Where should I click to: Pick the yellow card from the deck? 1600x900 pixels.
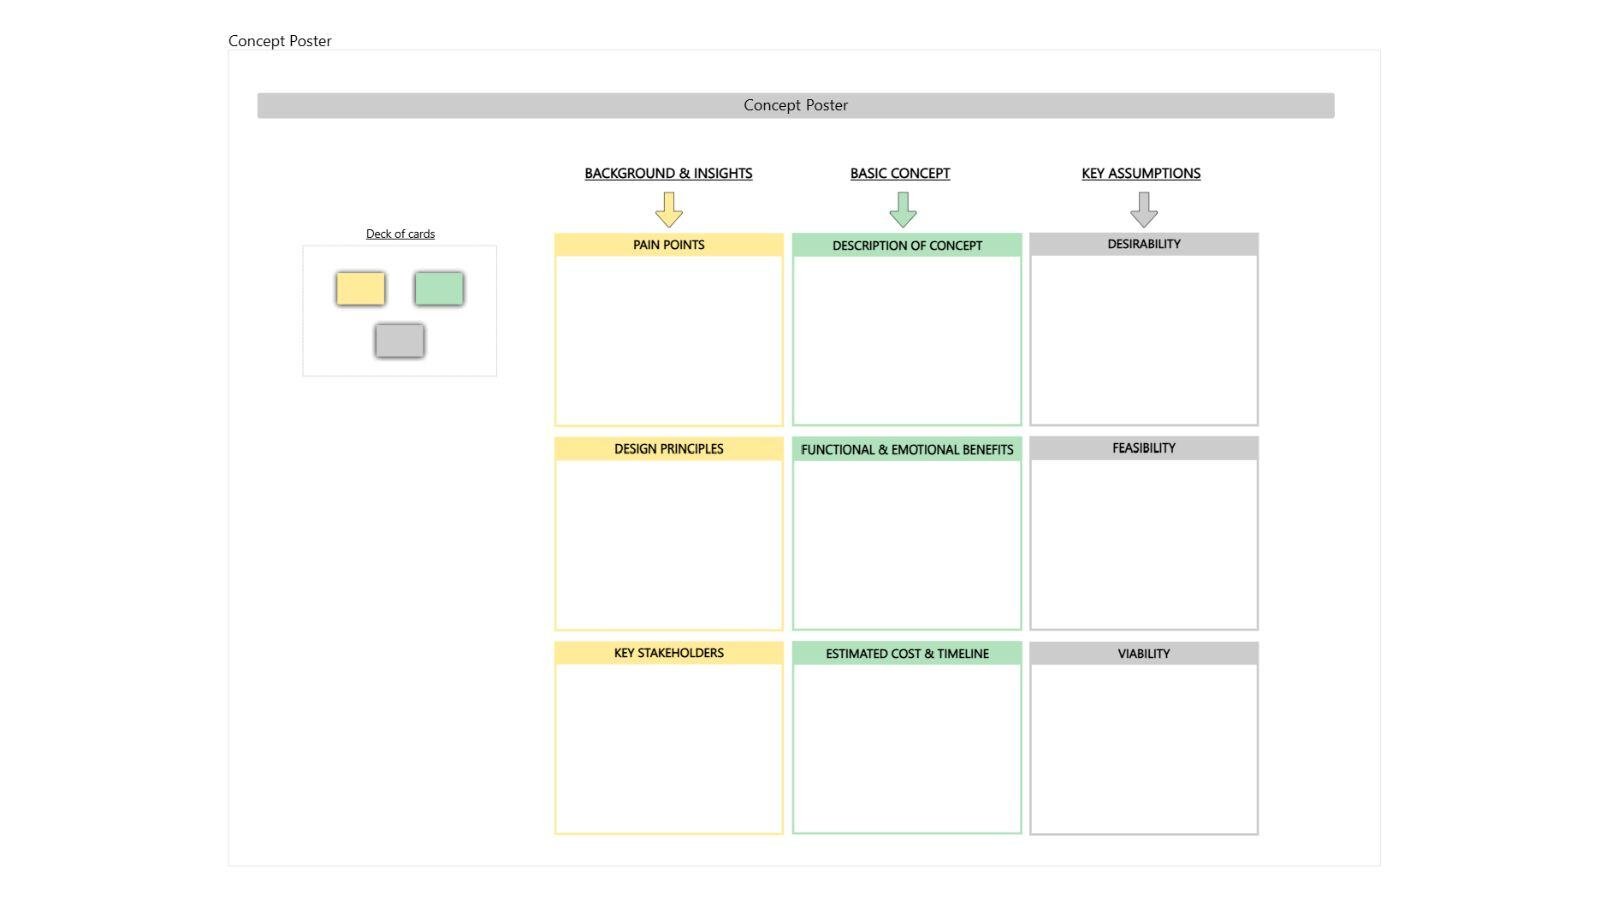pyautogui.click(x=361, y=289)
